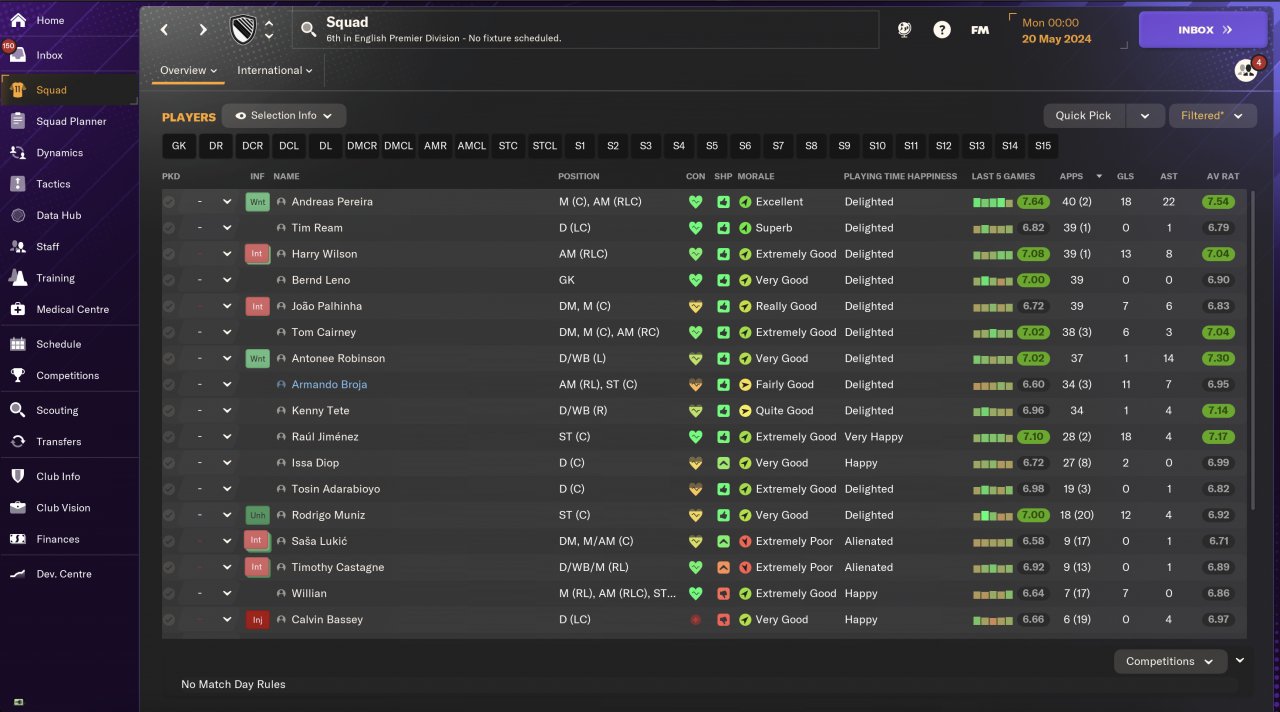Screen dimensions: 1280x712
Task: Open position dropdown for Tim Ream
Action: (227, 228)
